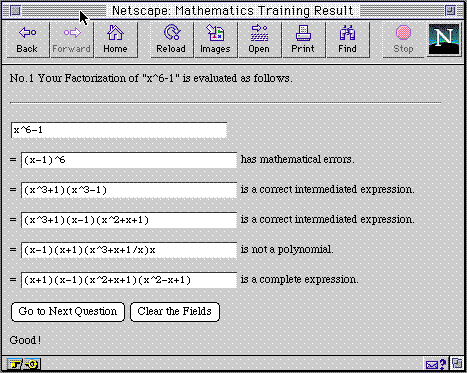Viewport: 467px width, 373px height.
Task: Click Clear the Fields button
Action: (175, 312)
